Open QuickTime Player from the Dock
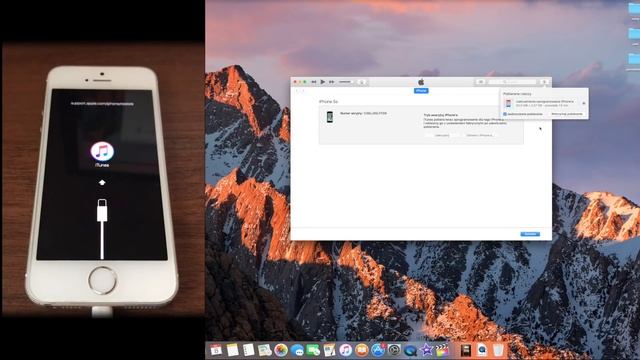 pos(410,350)
